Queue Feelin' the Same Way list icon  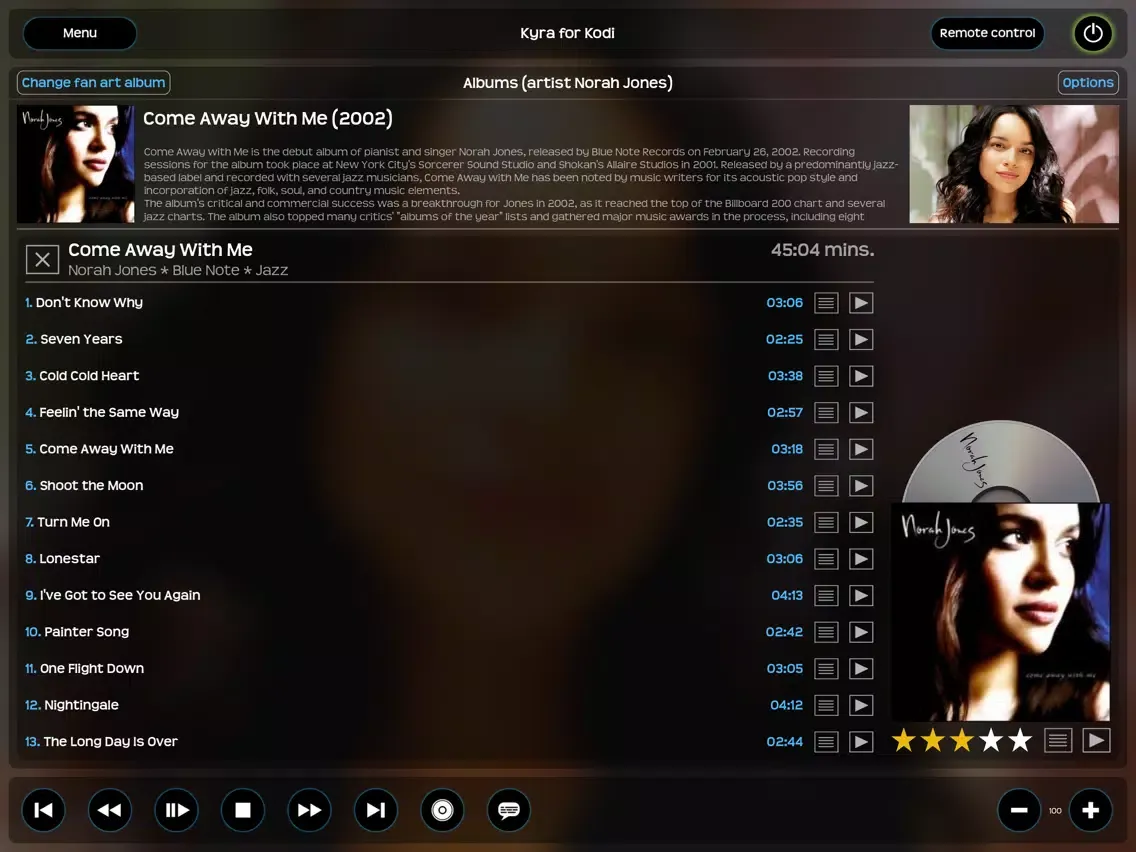coord(826,412)
